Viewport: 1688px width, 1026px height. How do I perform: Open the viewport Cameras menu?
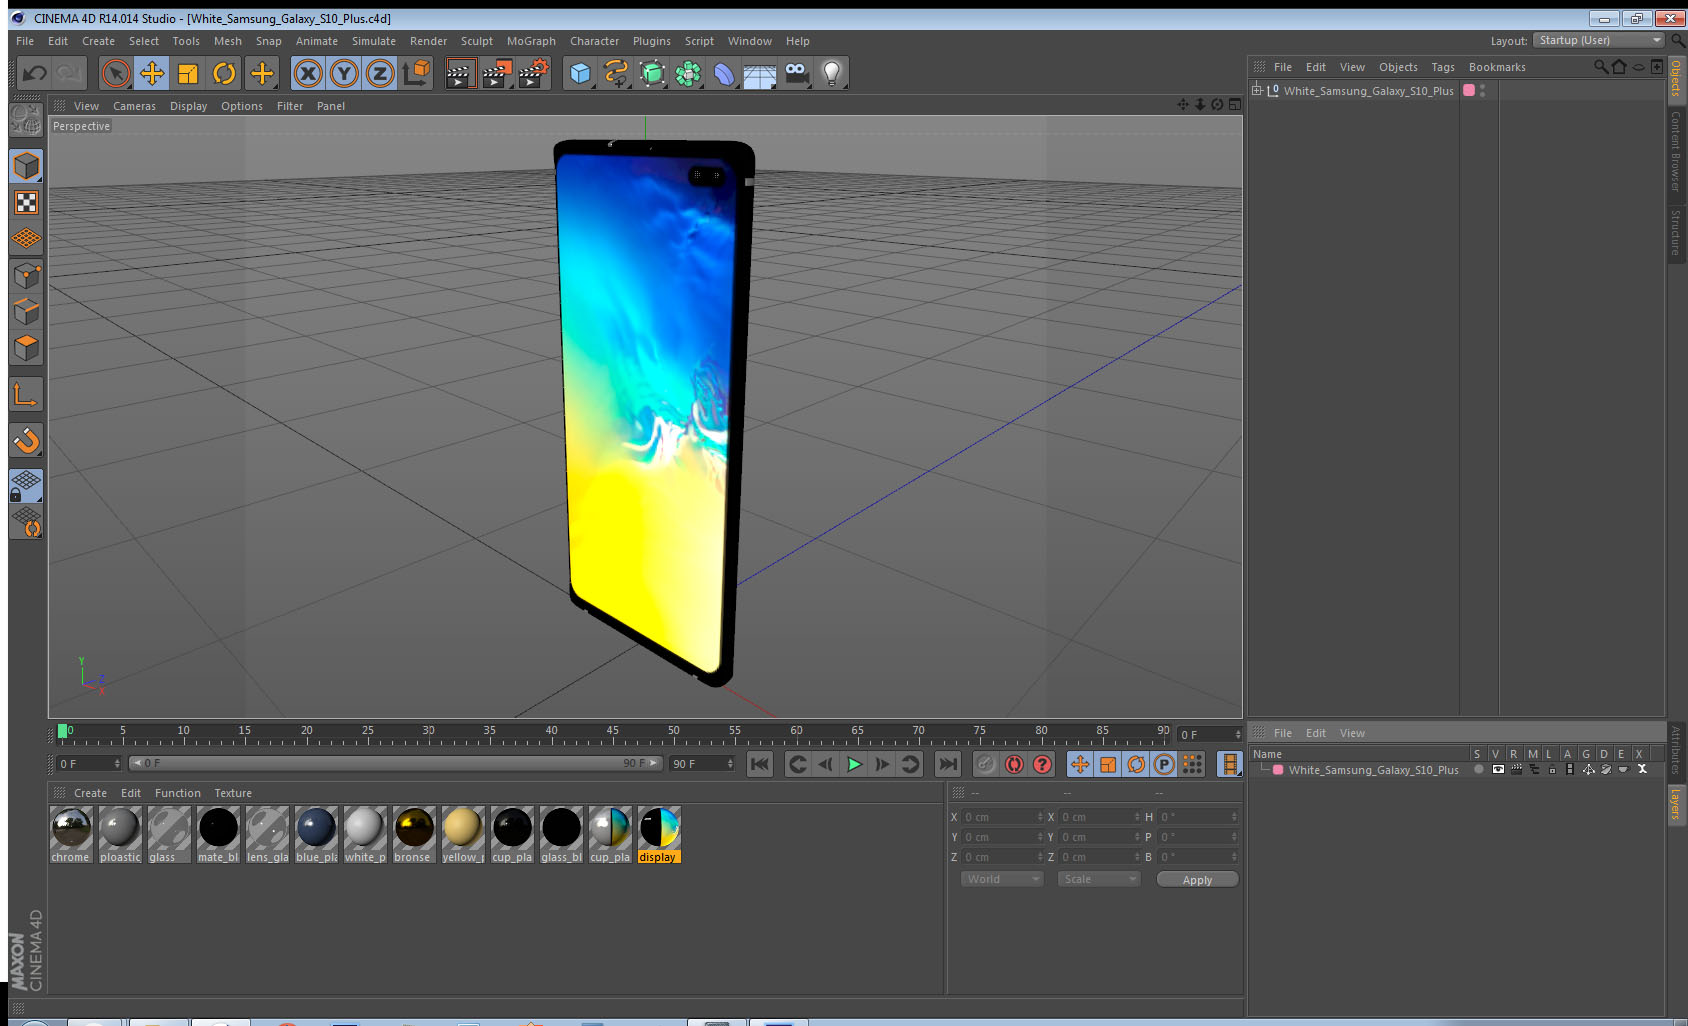(x=134, y=106)
